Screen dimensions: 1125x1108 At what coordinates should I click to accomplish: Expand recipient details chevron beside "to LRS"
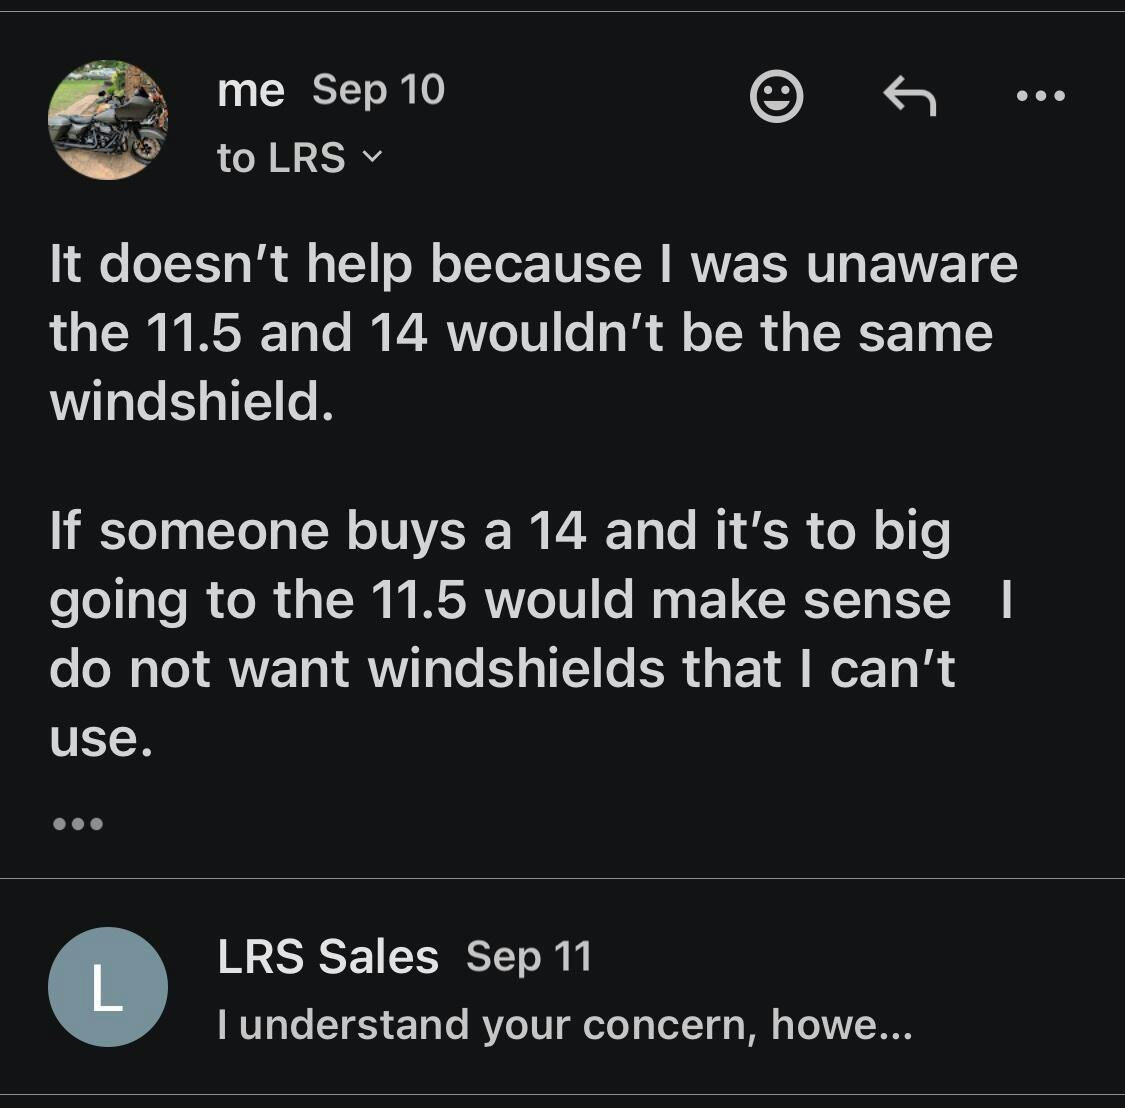pyautogui.click(x=372, y=157)
